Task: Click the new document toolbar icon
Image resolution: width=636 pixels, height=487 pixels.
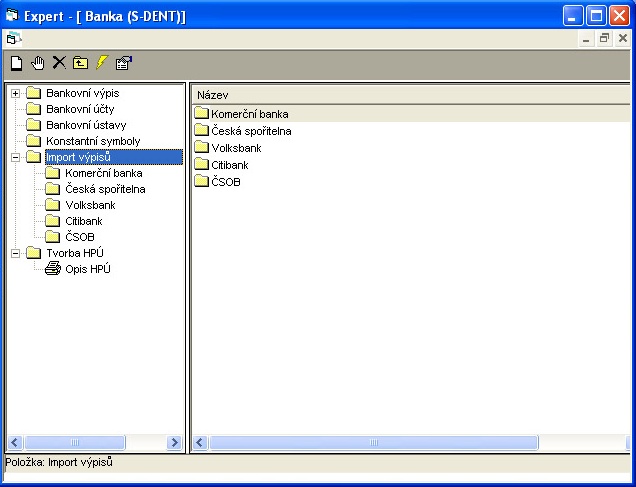Action: pyautogui.click(x=16, y=63)
